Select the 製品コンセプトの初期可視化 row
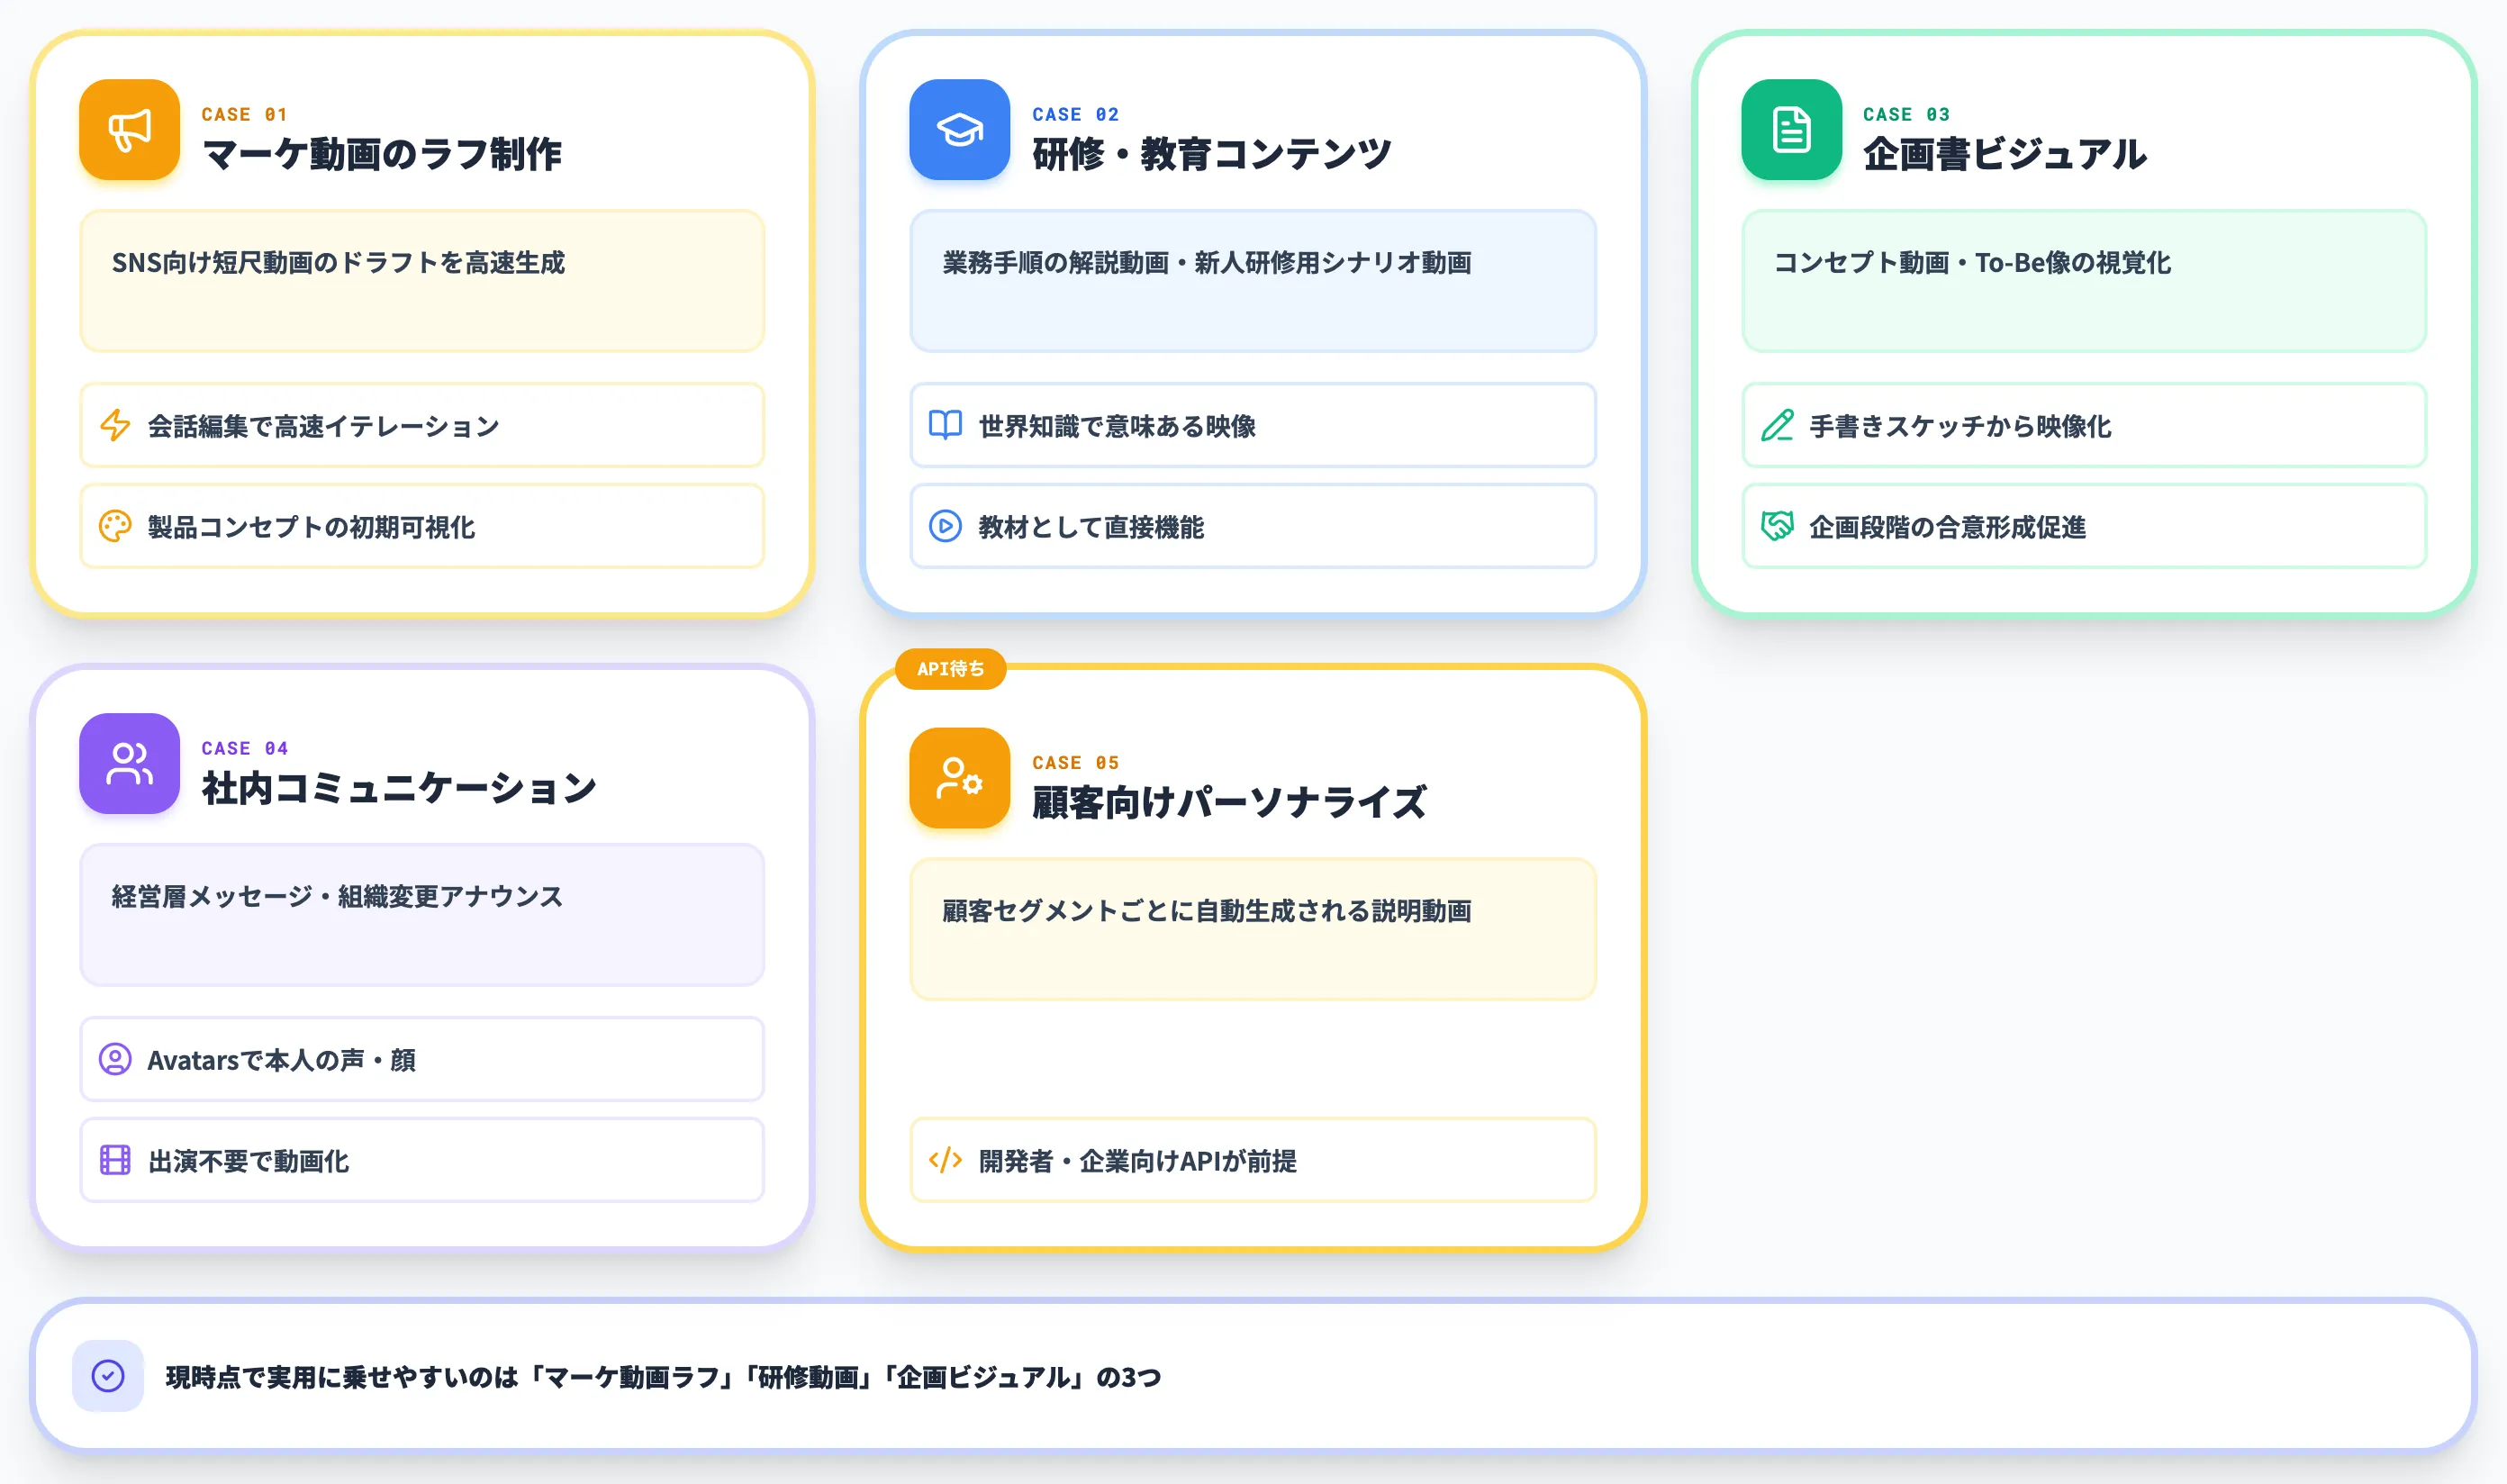Image resolution: width=2507 pixels, height=1484 pixels. coord(422,526)
